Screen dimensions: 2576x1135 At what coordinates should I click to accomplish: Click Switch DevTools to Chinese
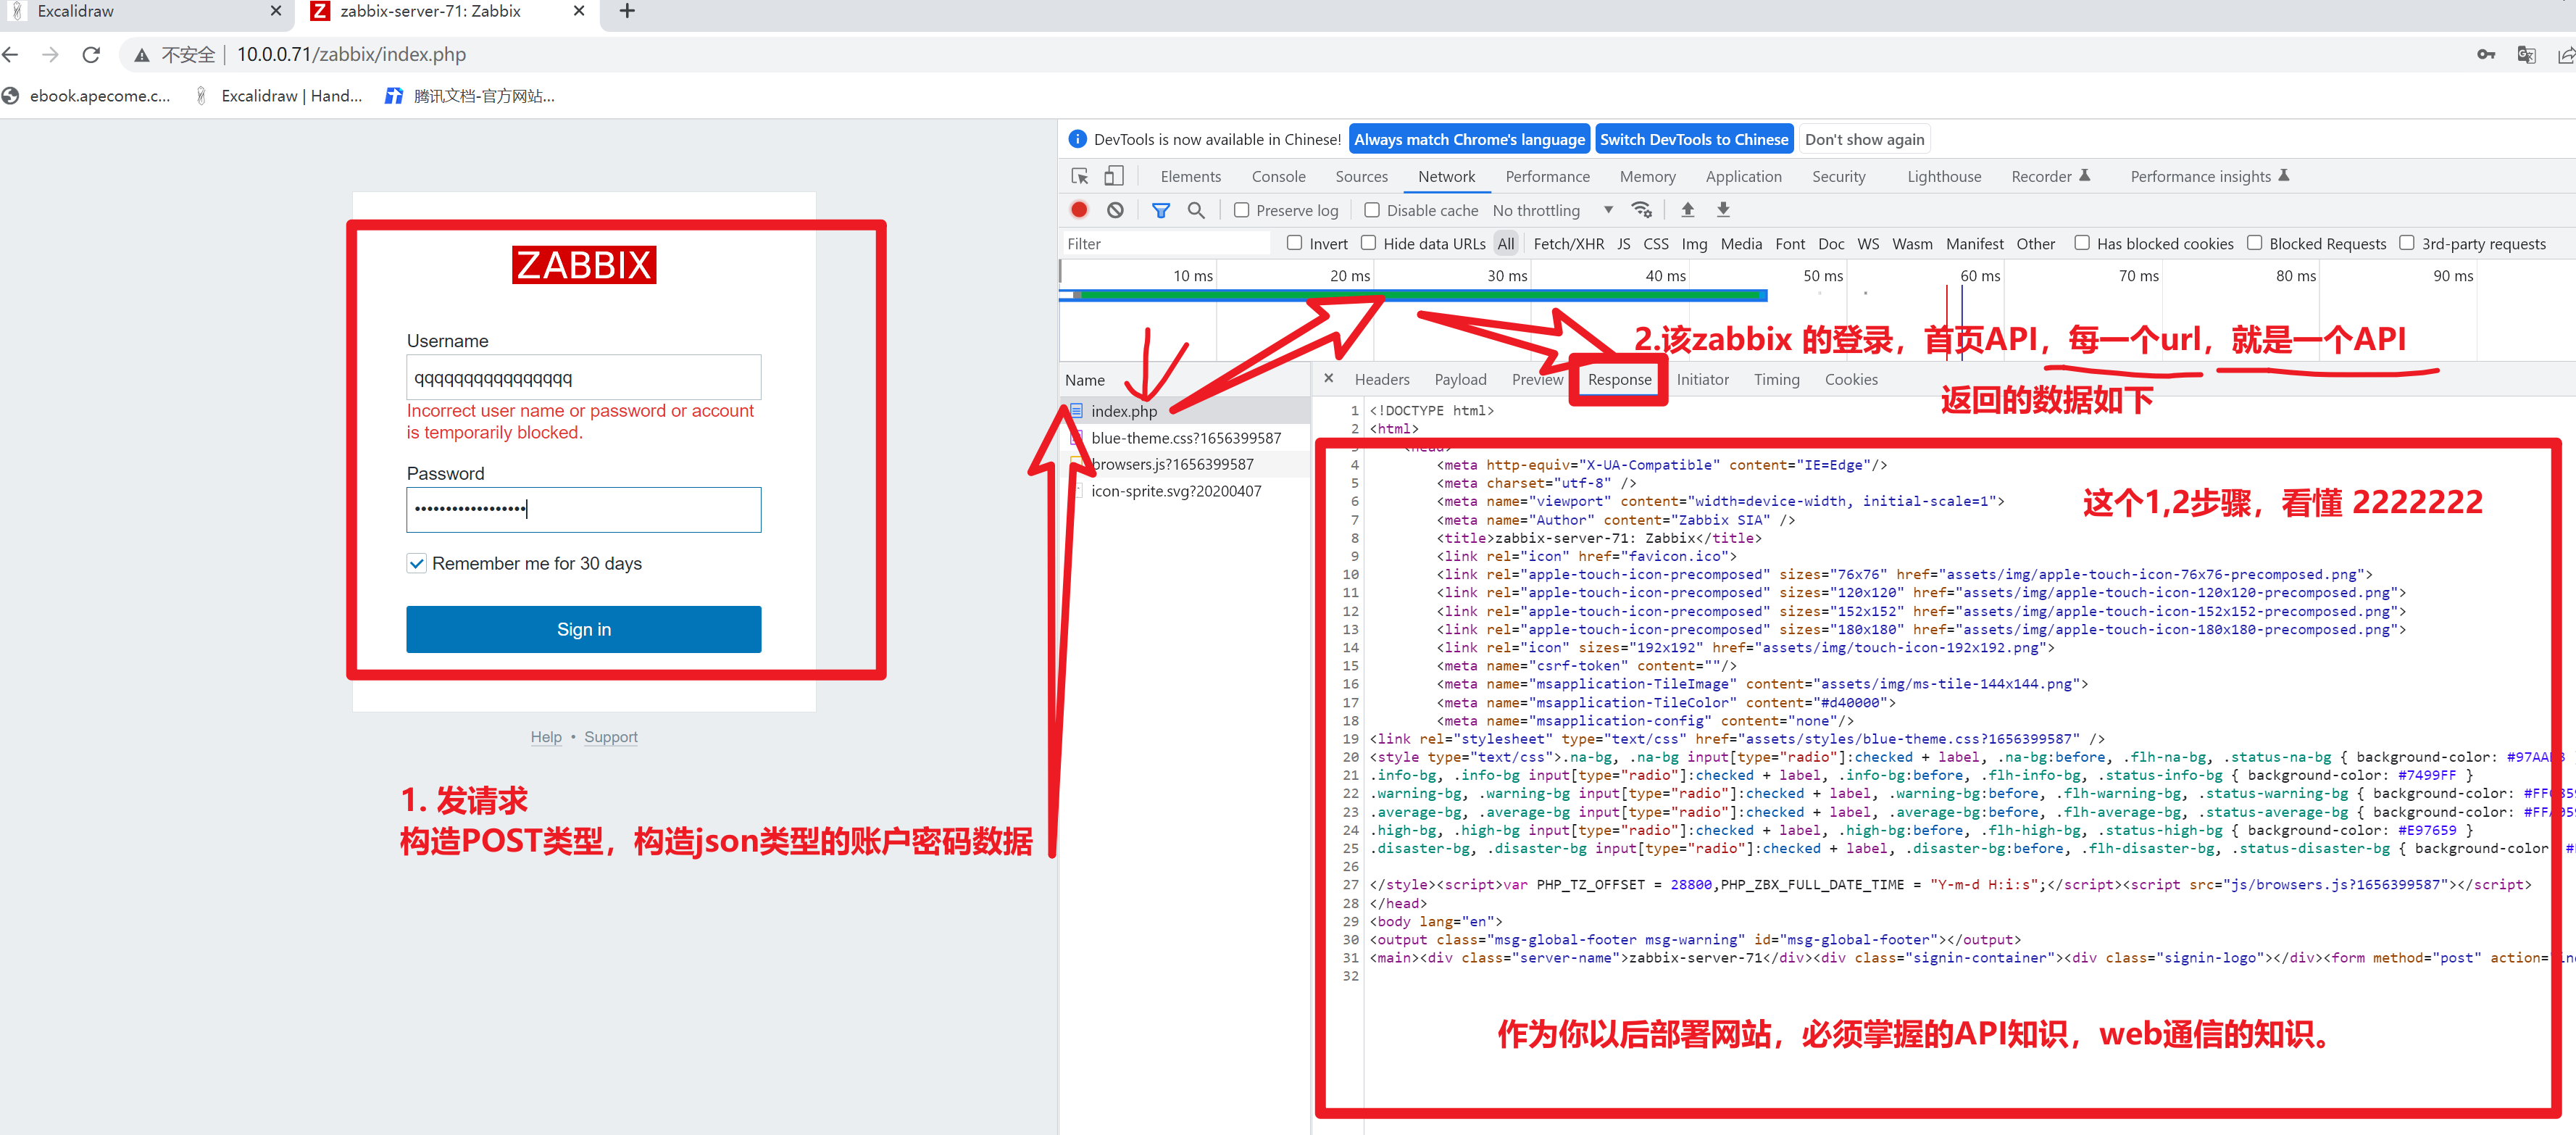click(x=1693, y=140)
